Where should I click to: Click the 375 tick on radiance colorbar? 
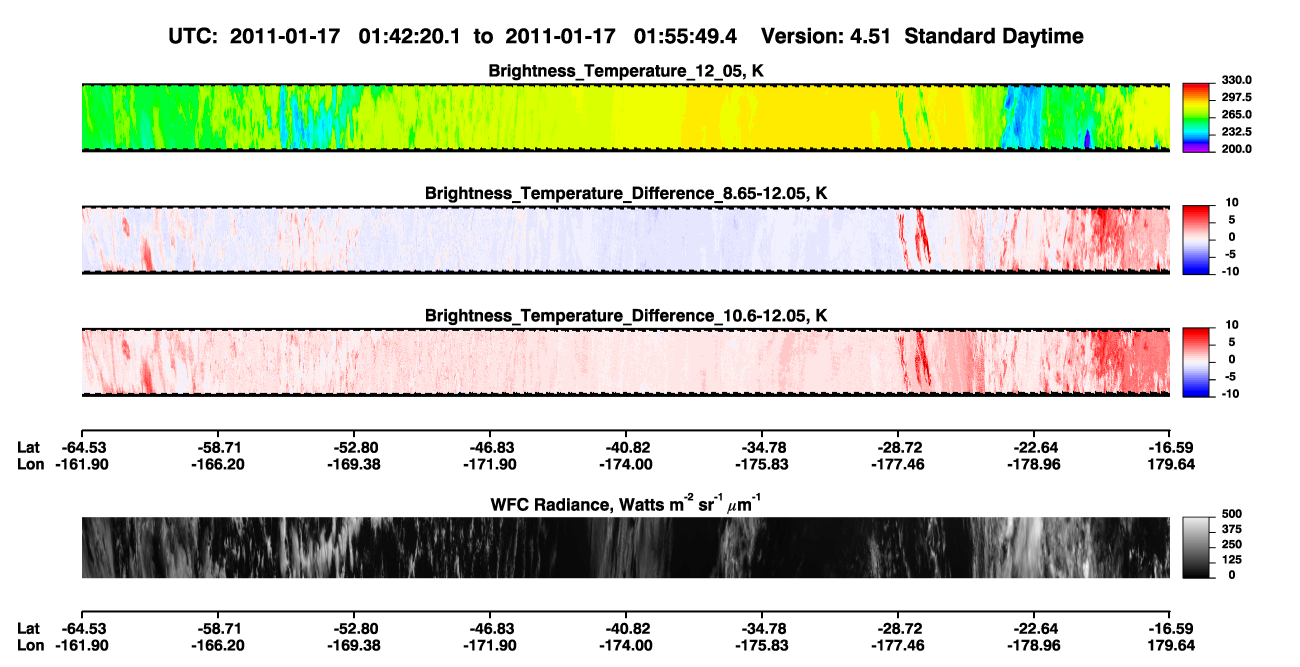[1233, 530]
